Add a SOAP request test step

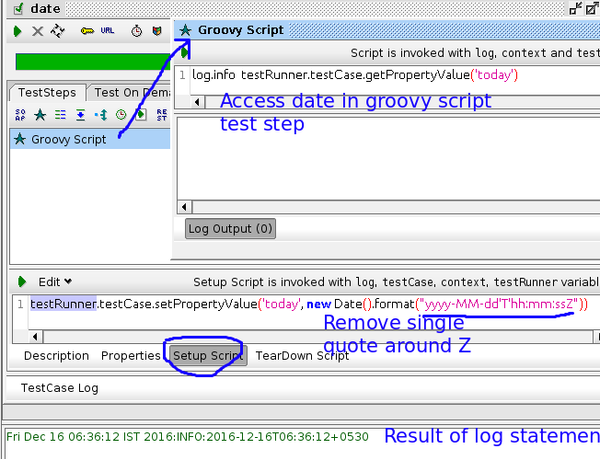pos(22,115)
